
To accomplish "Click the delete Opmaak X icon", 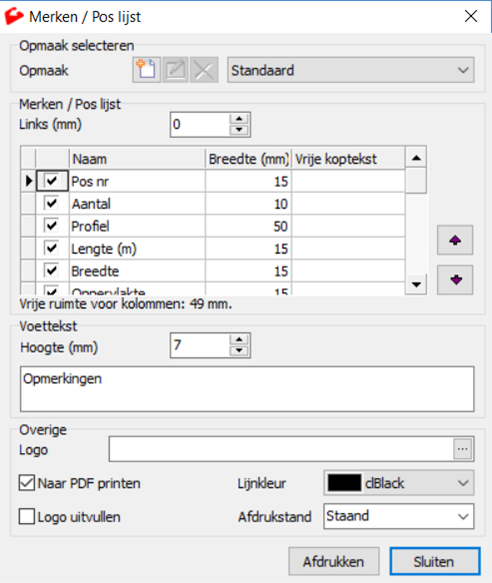I will 204,70.
